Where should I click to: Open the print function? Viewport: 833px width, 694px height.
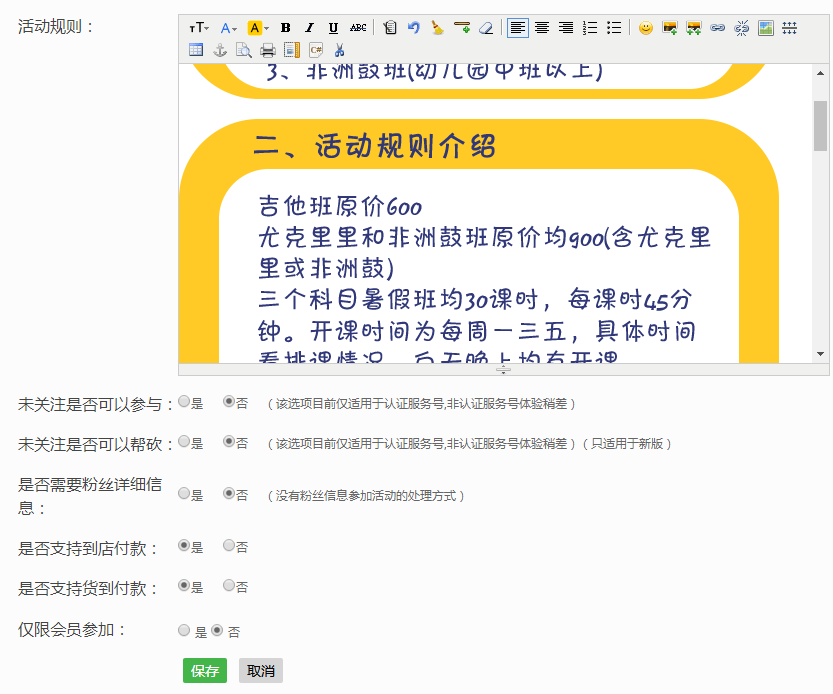click(267, 50)
